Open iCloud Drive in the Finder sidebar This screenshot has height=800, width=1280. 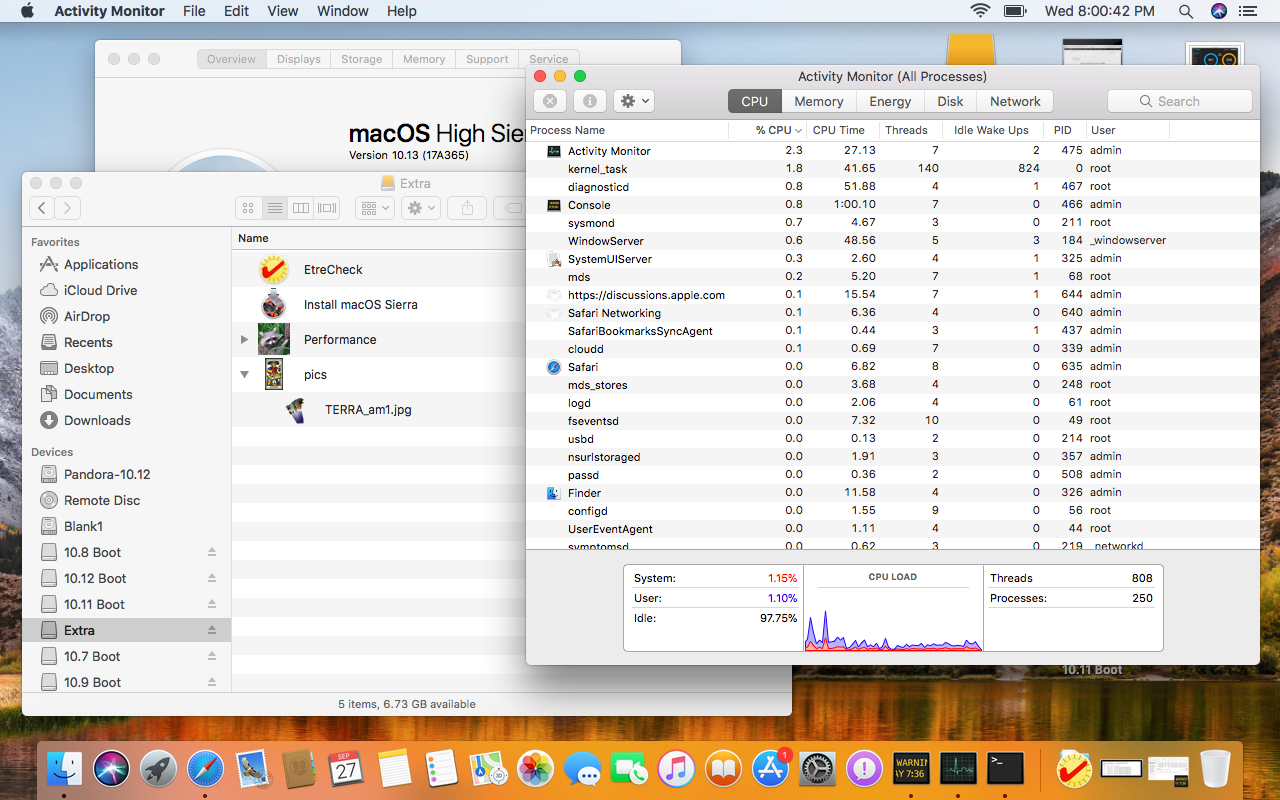click(x=100, y=290)
